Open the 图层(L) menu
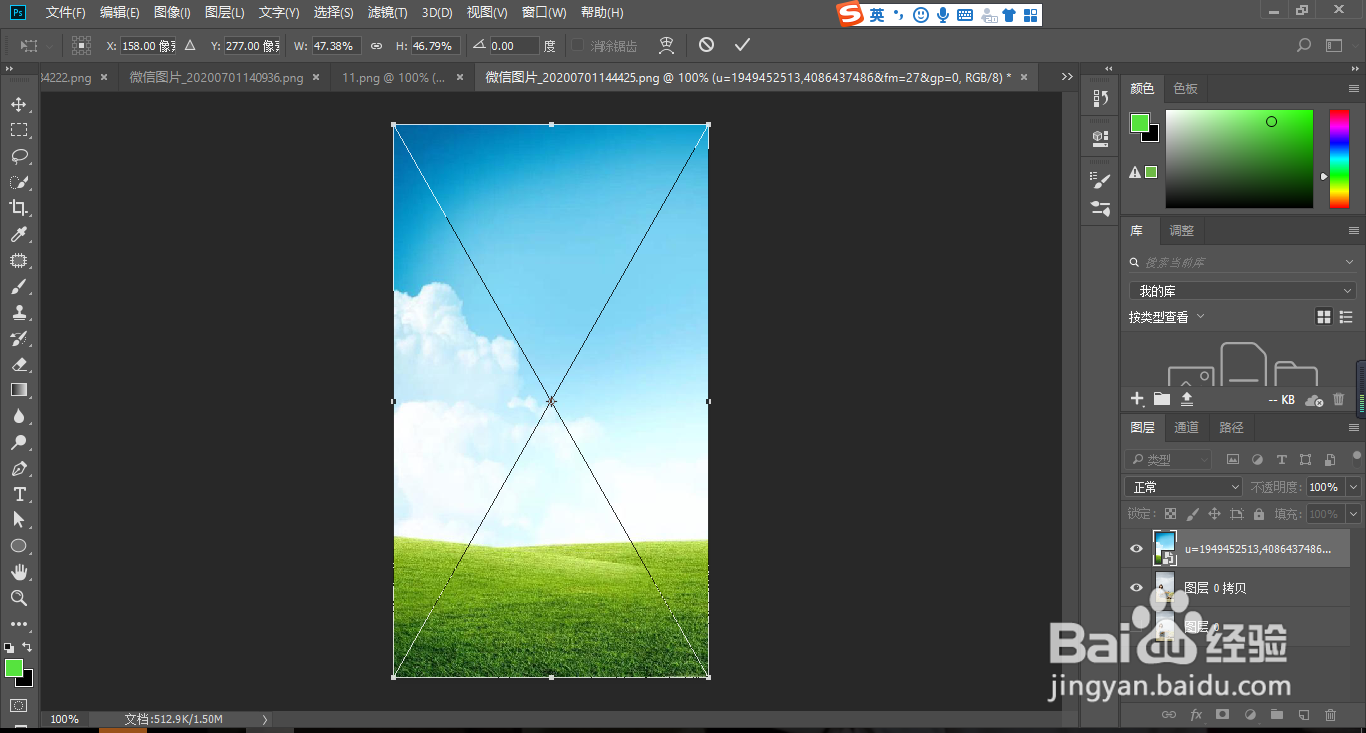 tap(224, 13)
